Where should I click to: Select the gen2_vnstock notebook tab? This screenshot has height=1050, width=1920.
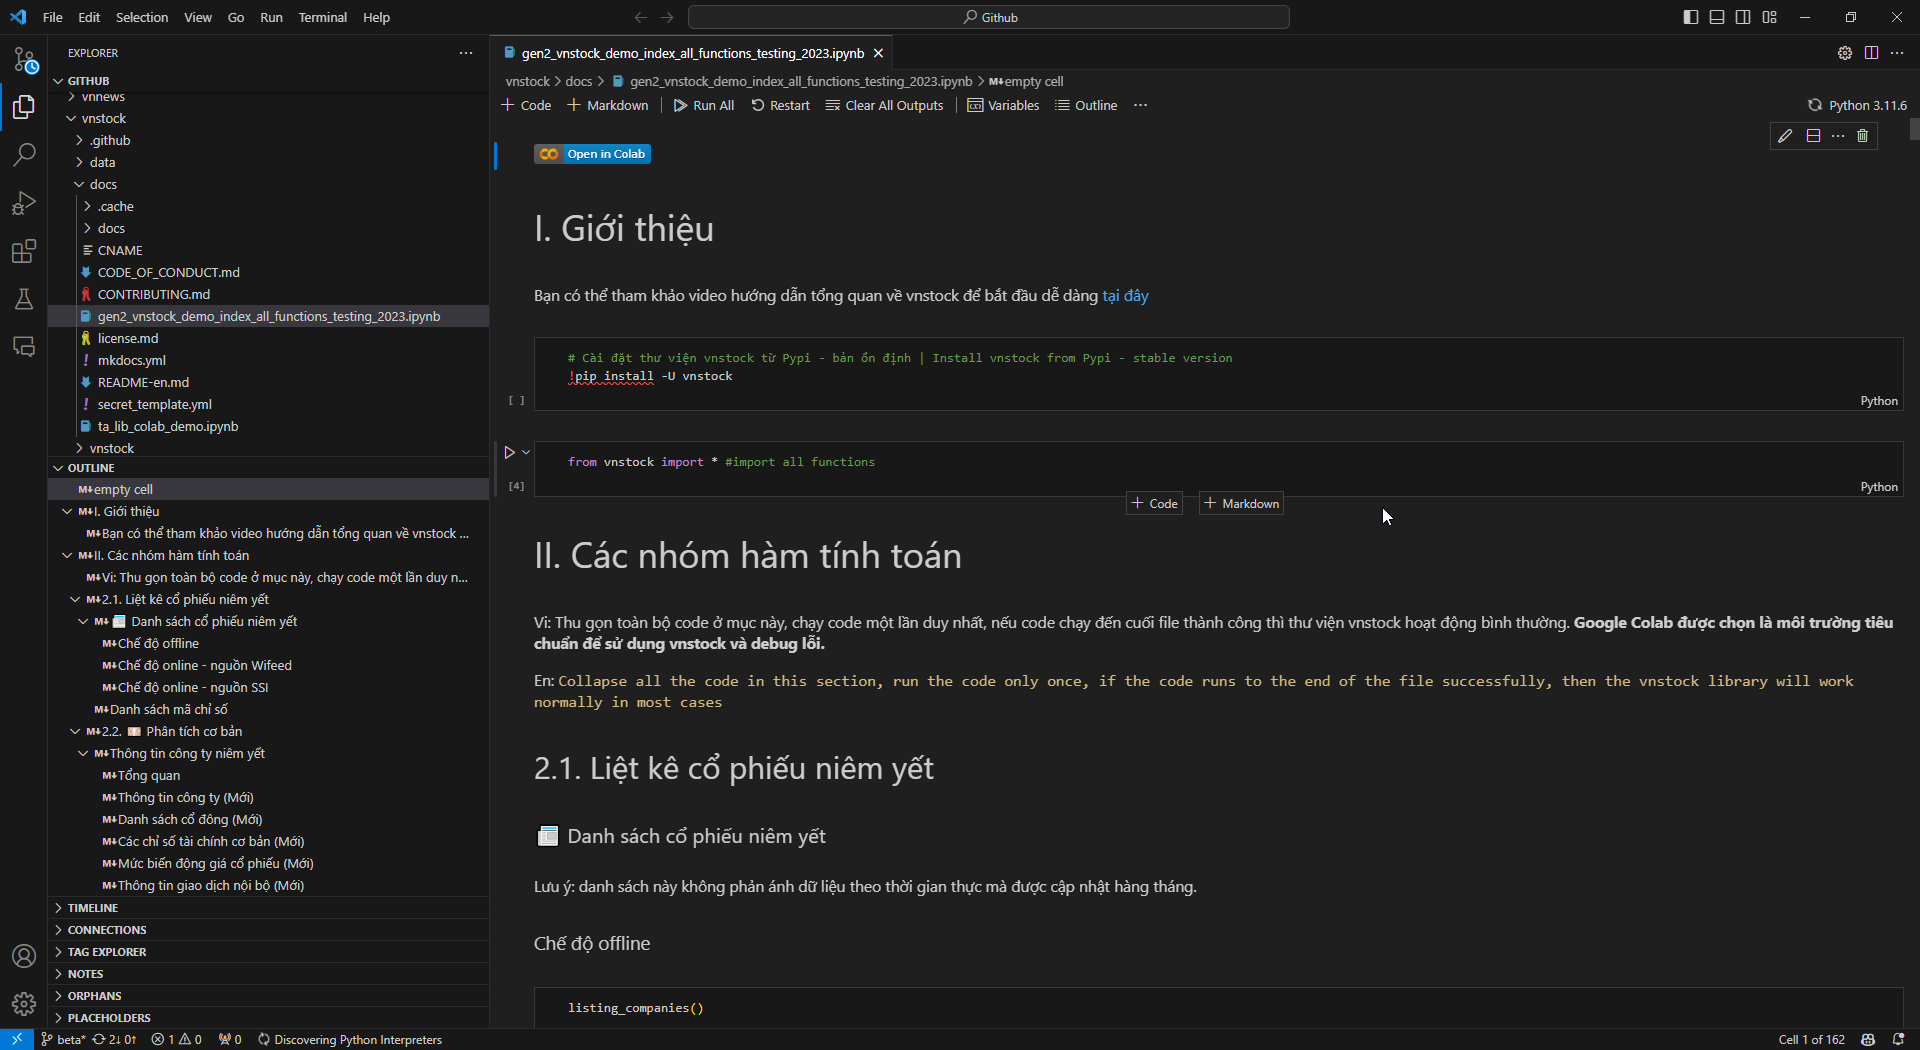[x=690, y=53]
